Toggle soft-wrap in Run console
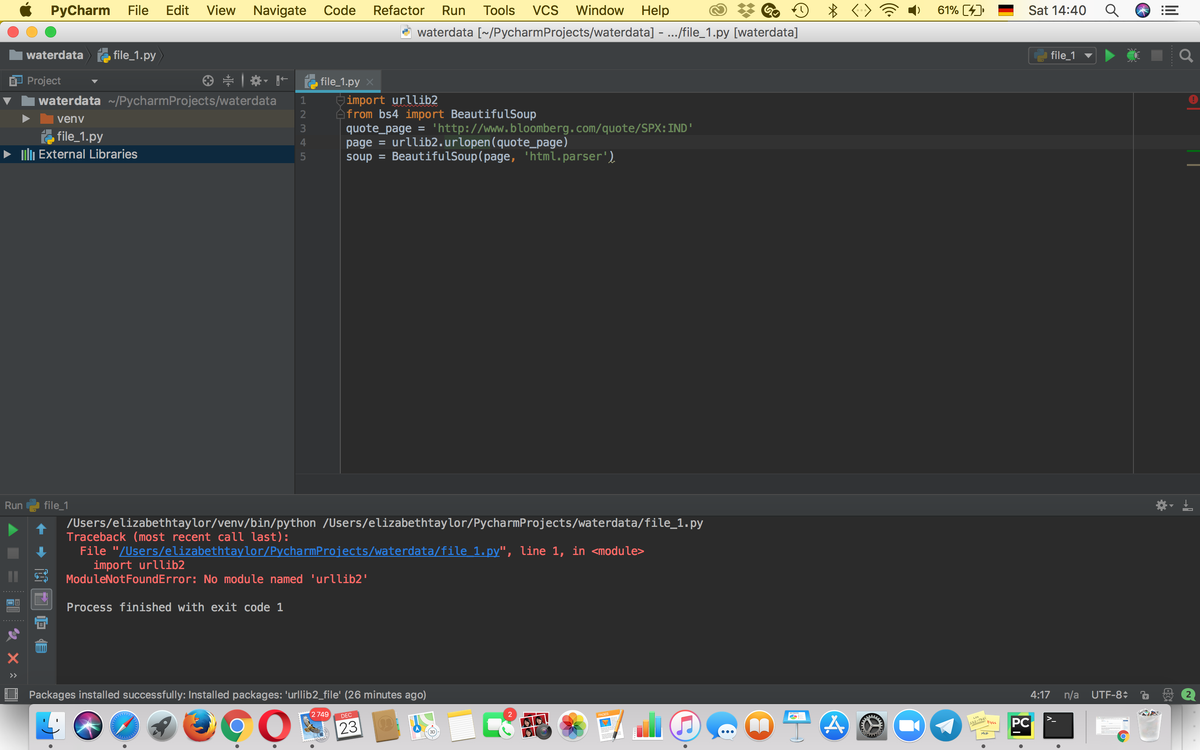This screenshot has width=1200, height=750. pyautogui.click(x=40, y=575)
